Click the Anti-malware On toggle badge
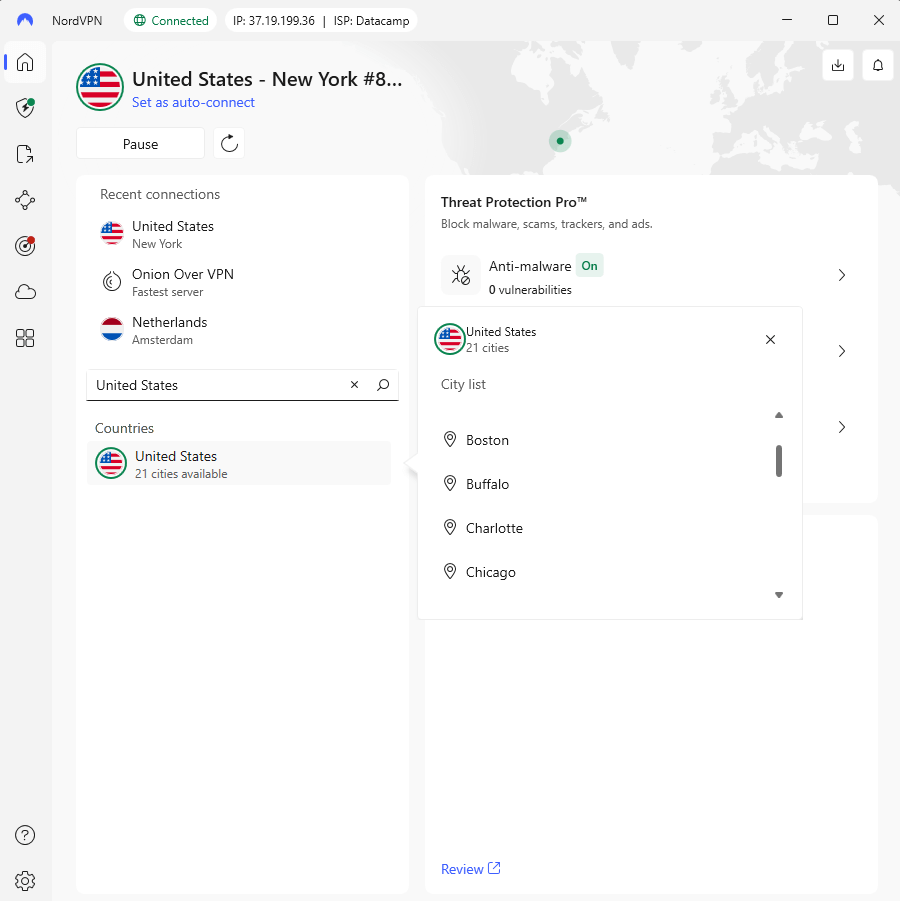The width and height of the screenshot is (900, 901). click(x=589, y=266)
